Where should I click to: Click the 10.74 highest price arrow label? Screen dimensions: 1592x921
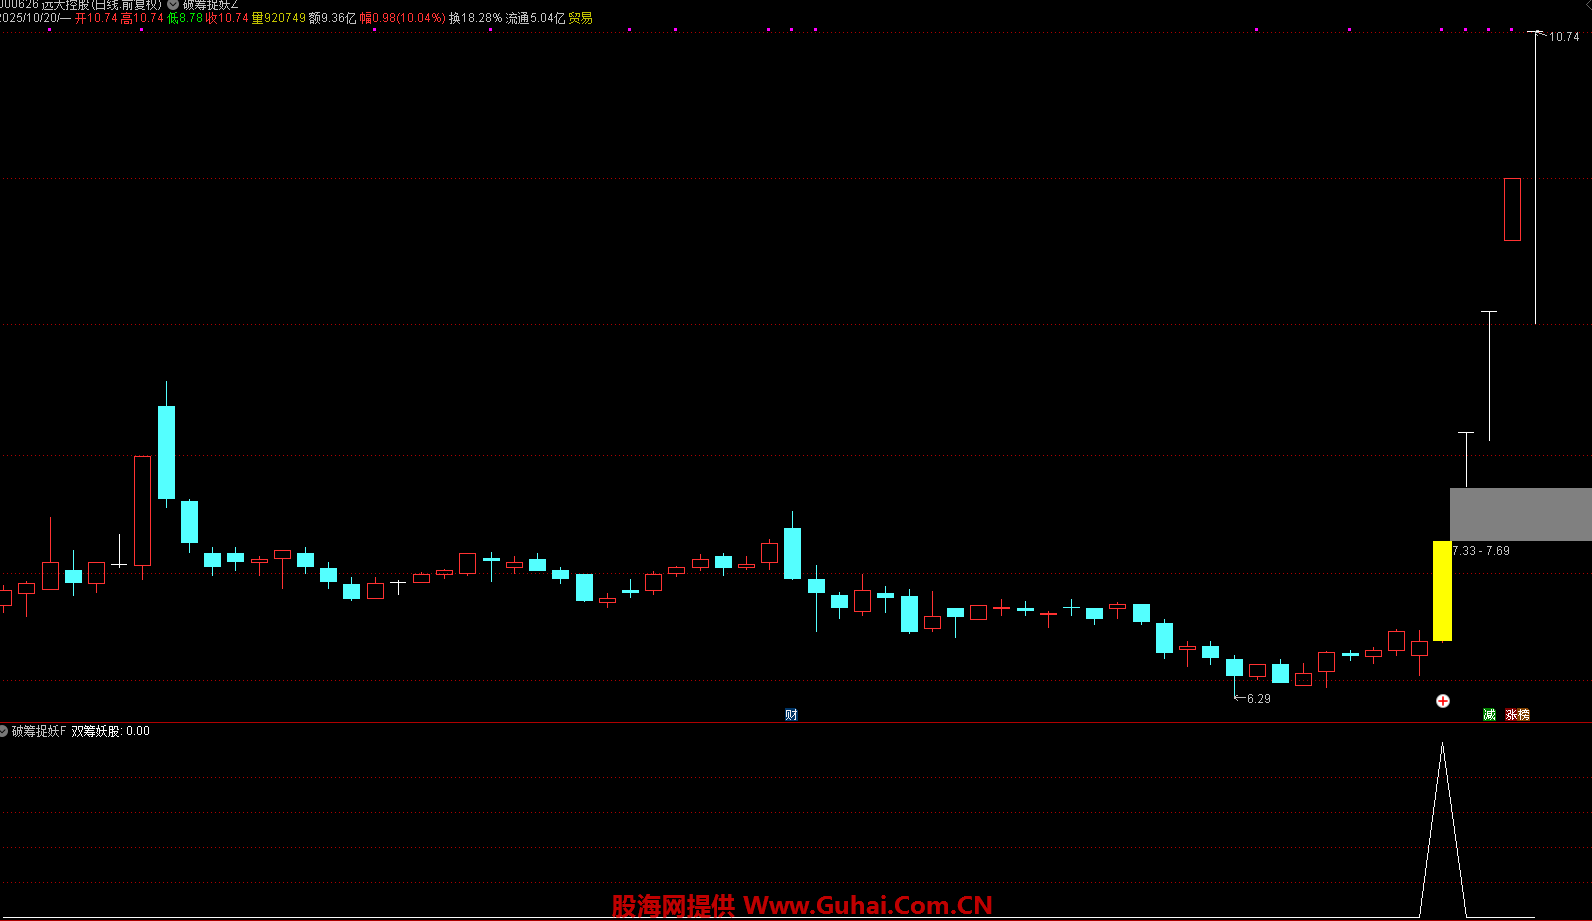(x=1560, y=37)
